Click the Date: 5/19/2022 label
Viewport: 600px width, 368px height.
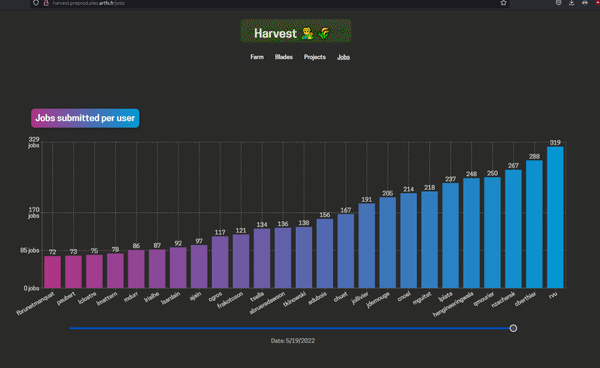(293, 340)
